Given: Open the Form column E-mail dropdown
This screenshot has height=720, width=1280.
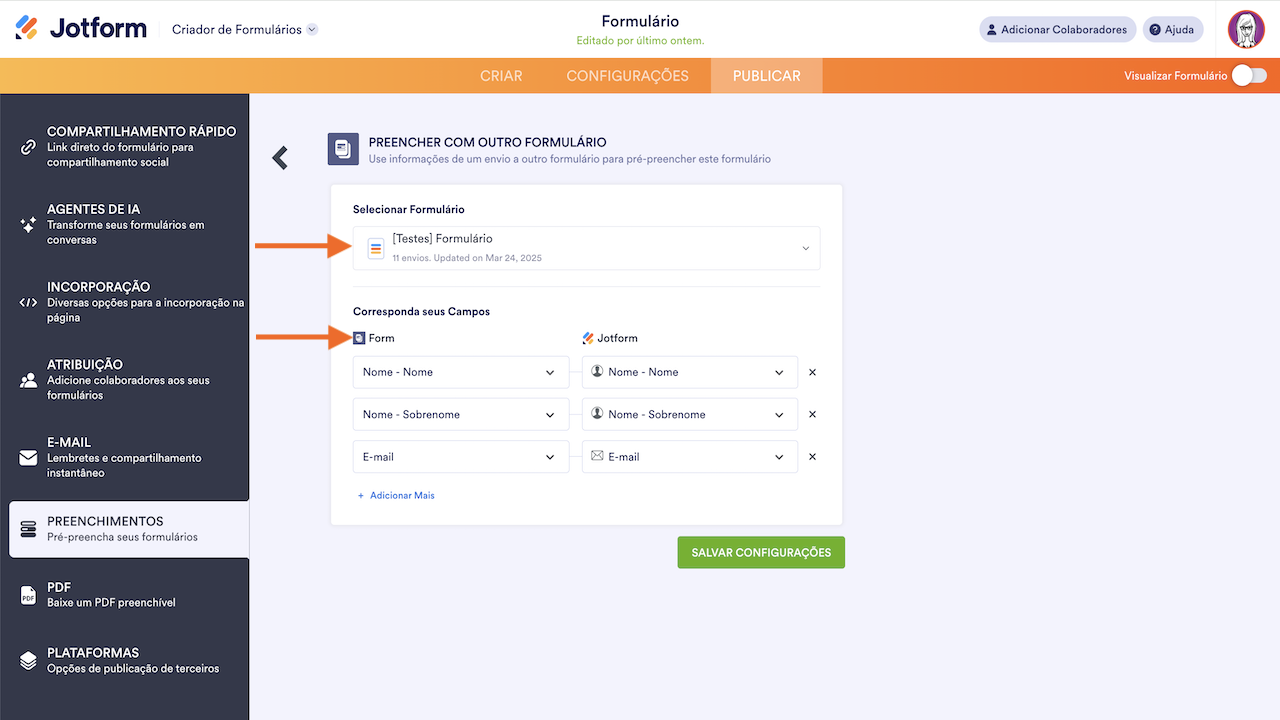Looking at the screenshot, I should (x=460, y=457).
